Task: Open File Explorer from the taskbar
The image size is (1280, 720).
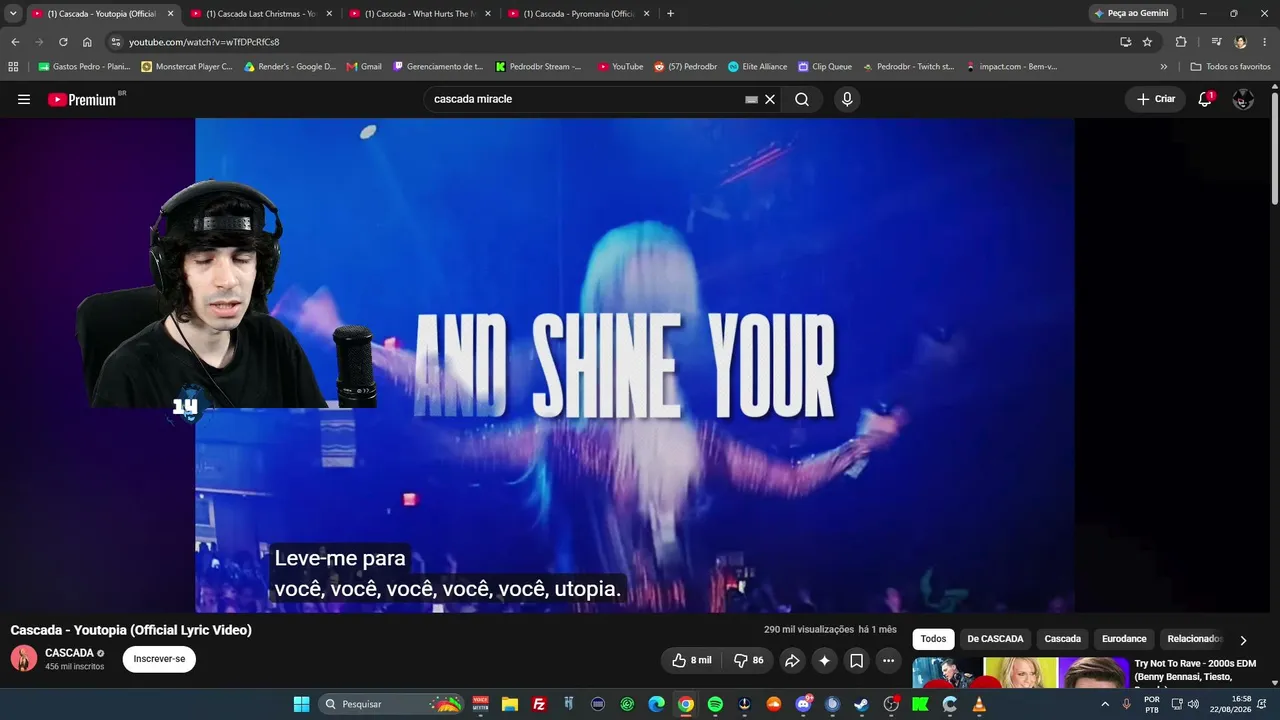Action: [510, 704]
